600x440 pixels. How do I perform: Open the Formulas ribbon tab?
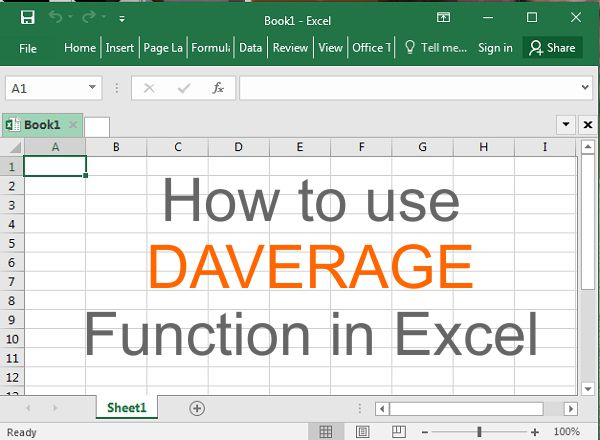211,48
